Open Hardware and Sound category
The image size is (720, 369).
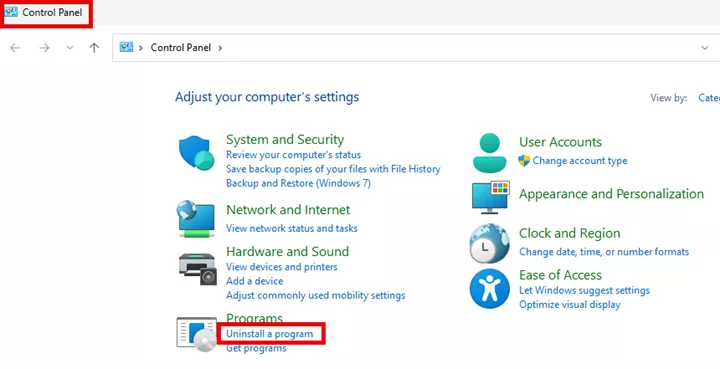coord(287,252)
